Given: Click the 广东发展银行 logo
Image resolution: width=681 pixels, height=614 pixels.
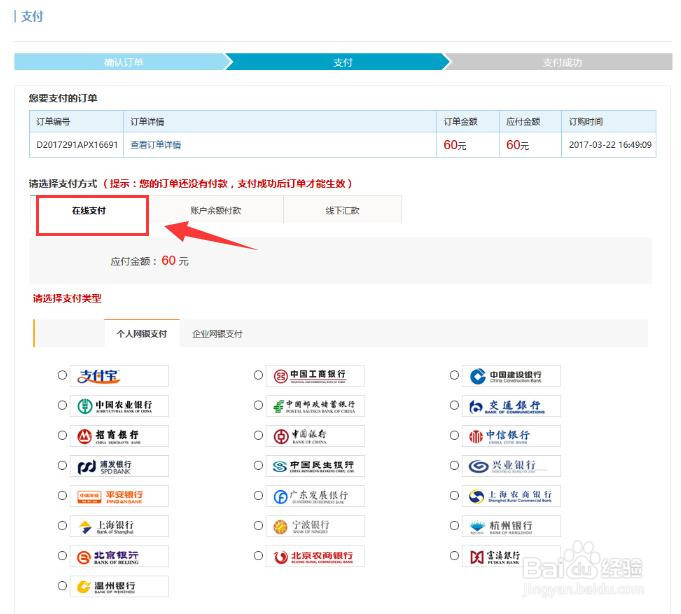Looking at the screenshot, I should coord(315,496).
